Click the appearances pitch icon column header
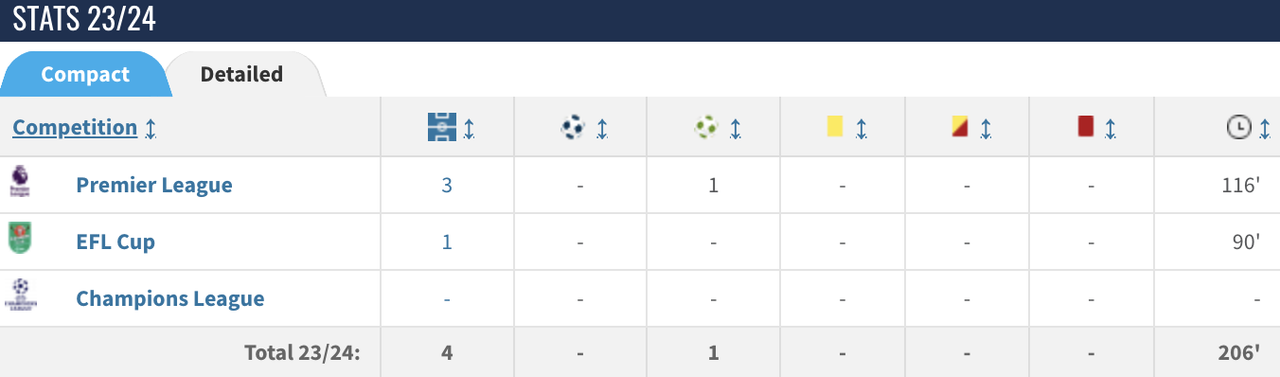The width and height of the screenshot is (1280, 377). pyautogui.click(x=442, y=127)
